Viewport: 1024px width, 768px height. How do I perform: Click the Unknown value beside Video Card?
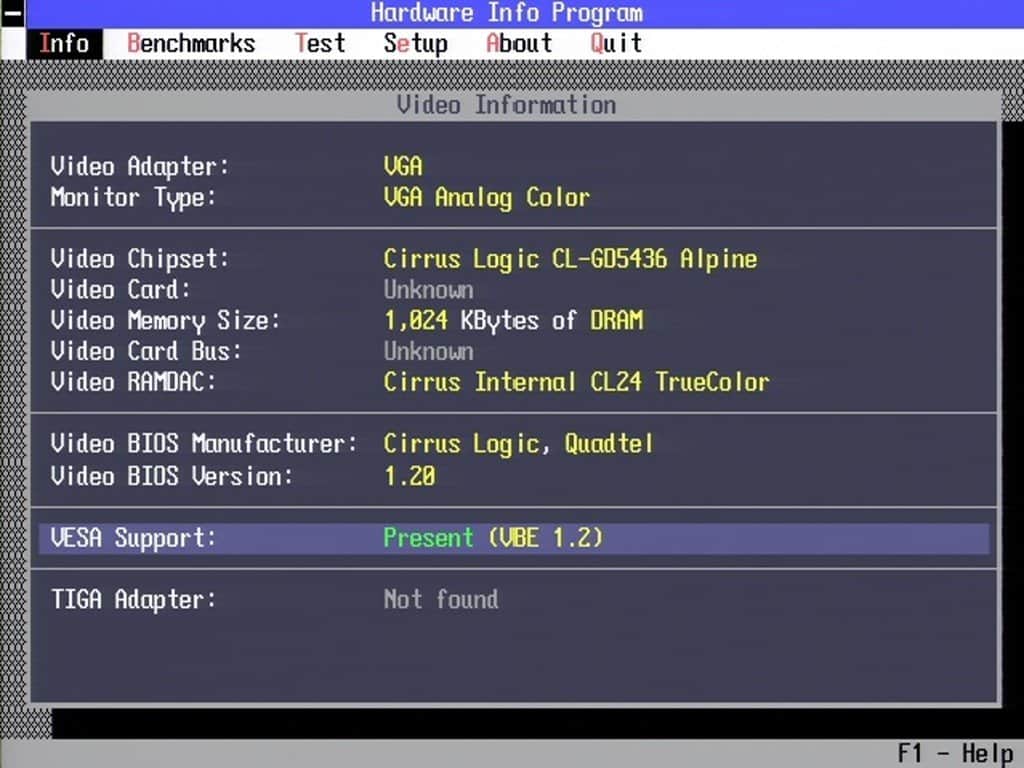[428, 289]
